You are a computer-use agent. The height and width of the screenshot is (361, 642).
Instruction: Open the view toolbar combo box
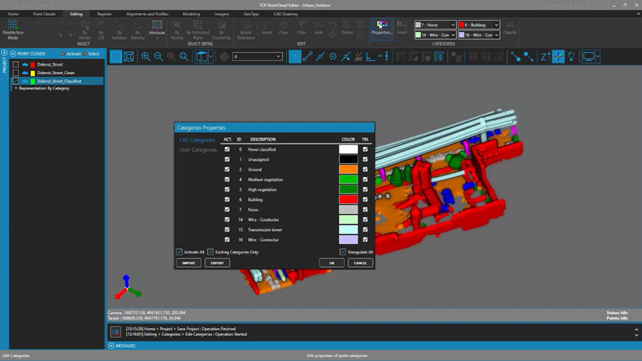point(258,56)
